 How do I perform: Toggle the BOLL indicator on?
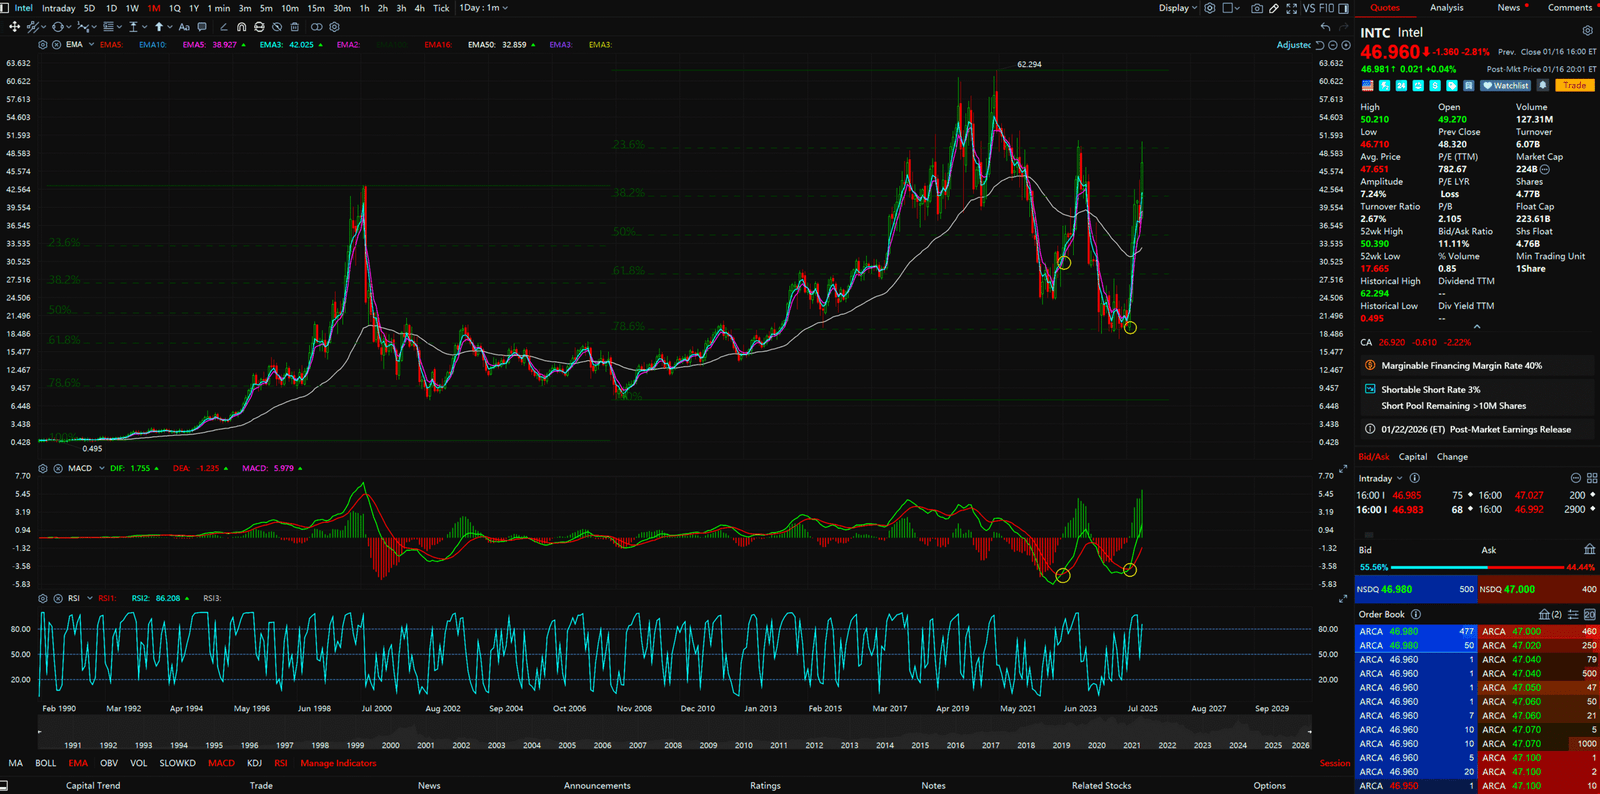46,763
